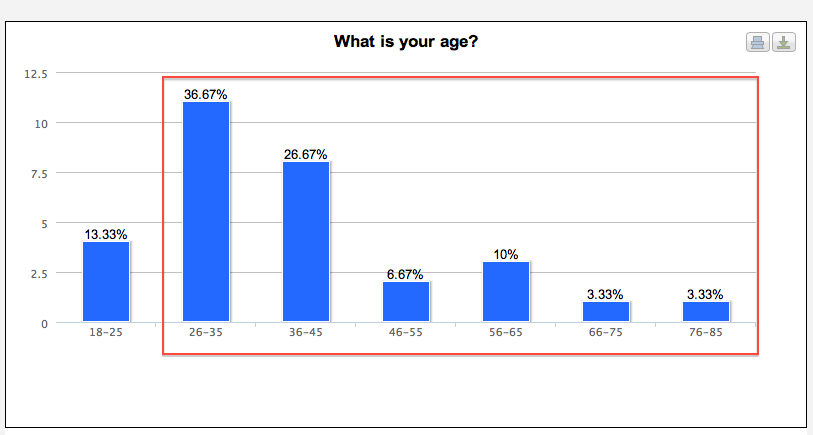This screenshot has height=435, width=813.
Task: Click the 12.5 y-axis label
Action: (36, 74)
